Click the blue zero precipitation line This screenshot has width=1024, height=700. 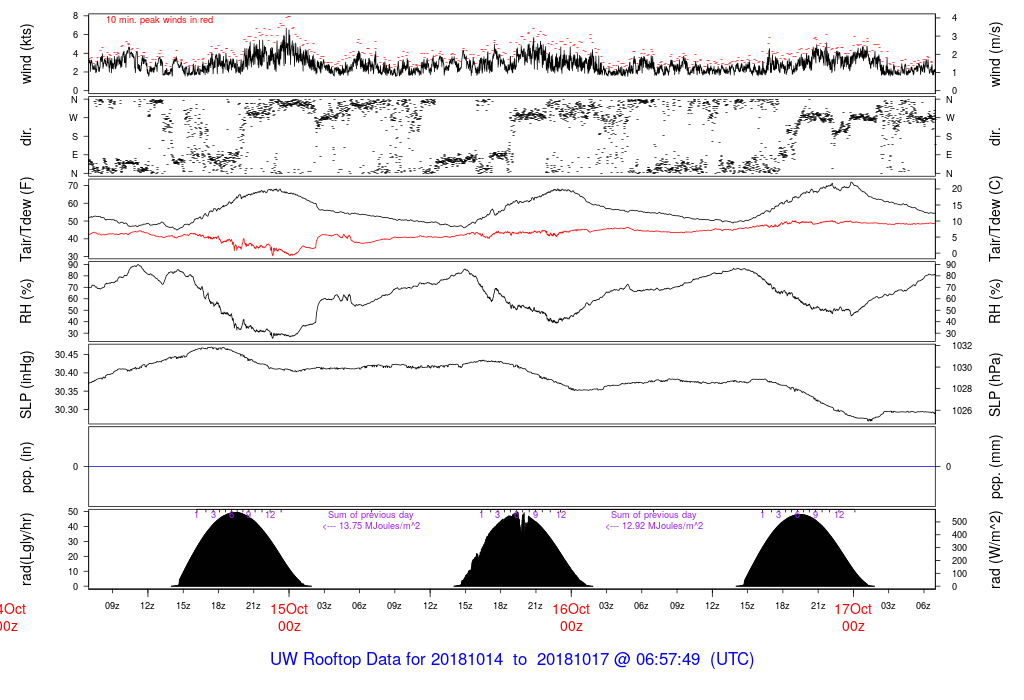pyautogui.click(x=512, y=467)
